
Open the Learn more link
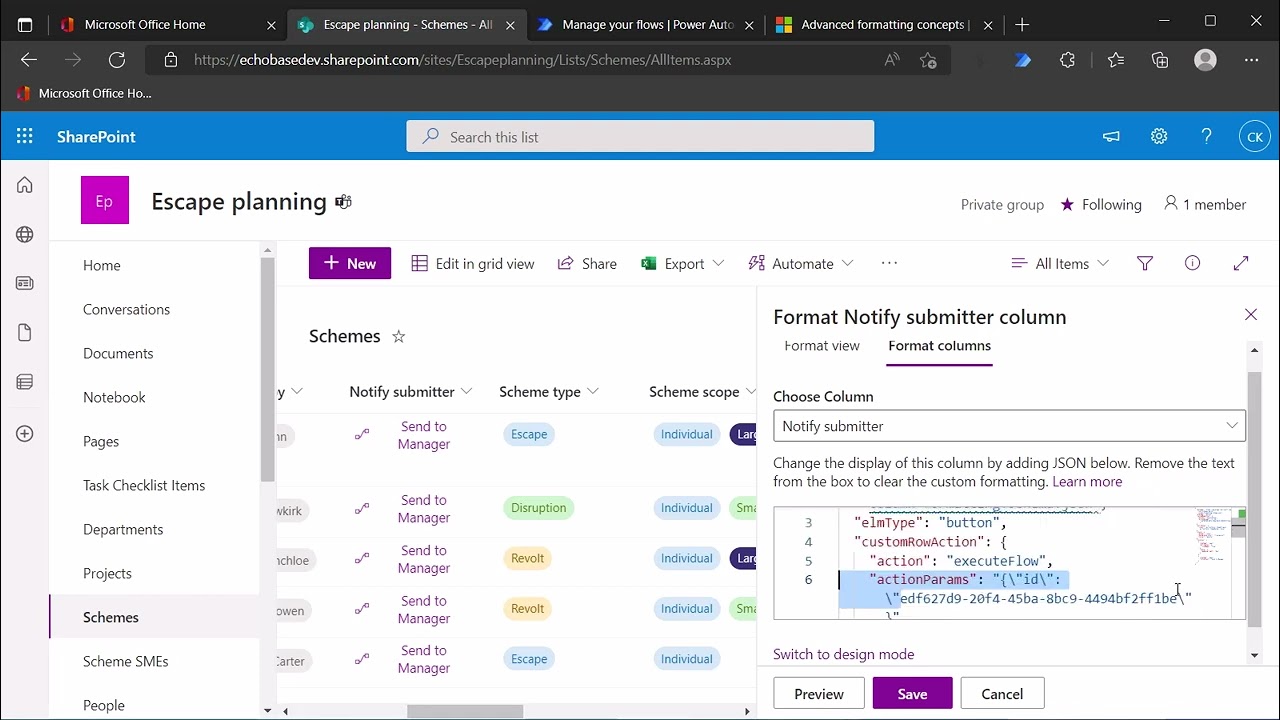click(1087, 482)
